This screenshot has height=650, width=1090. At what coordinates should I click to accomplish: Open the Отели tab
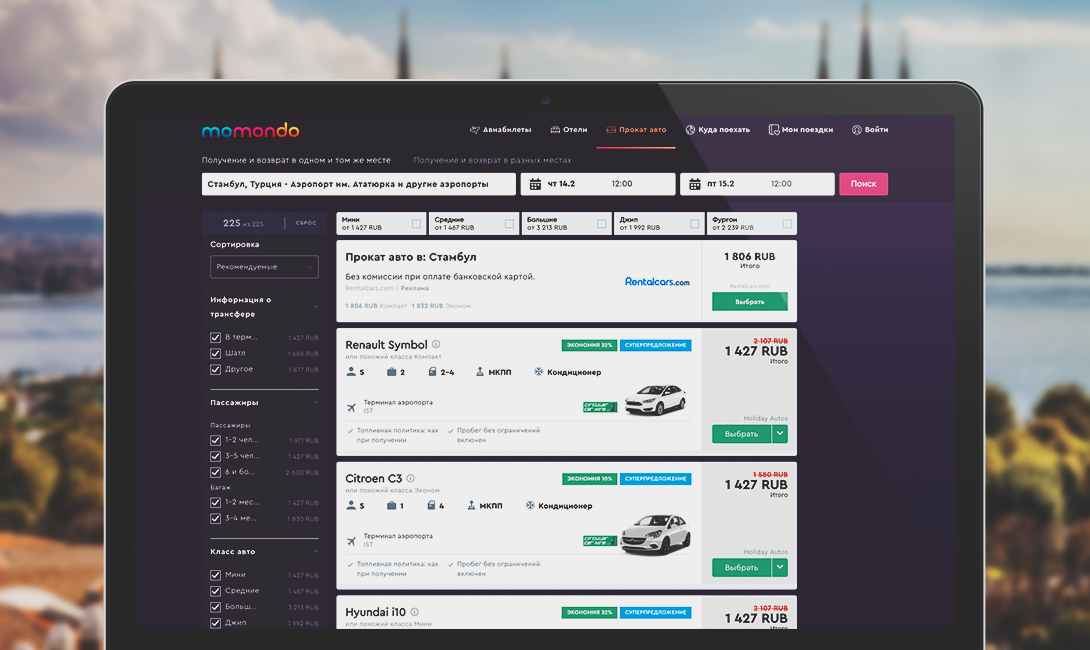coord(569,130)
